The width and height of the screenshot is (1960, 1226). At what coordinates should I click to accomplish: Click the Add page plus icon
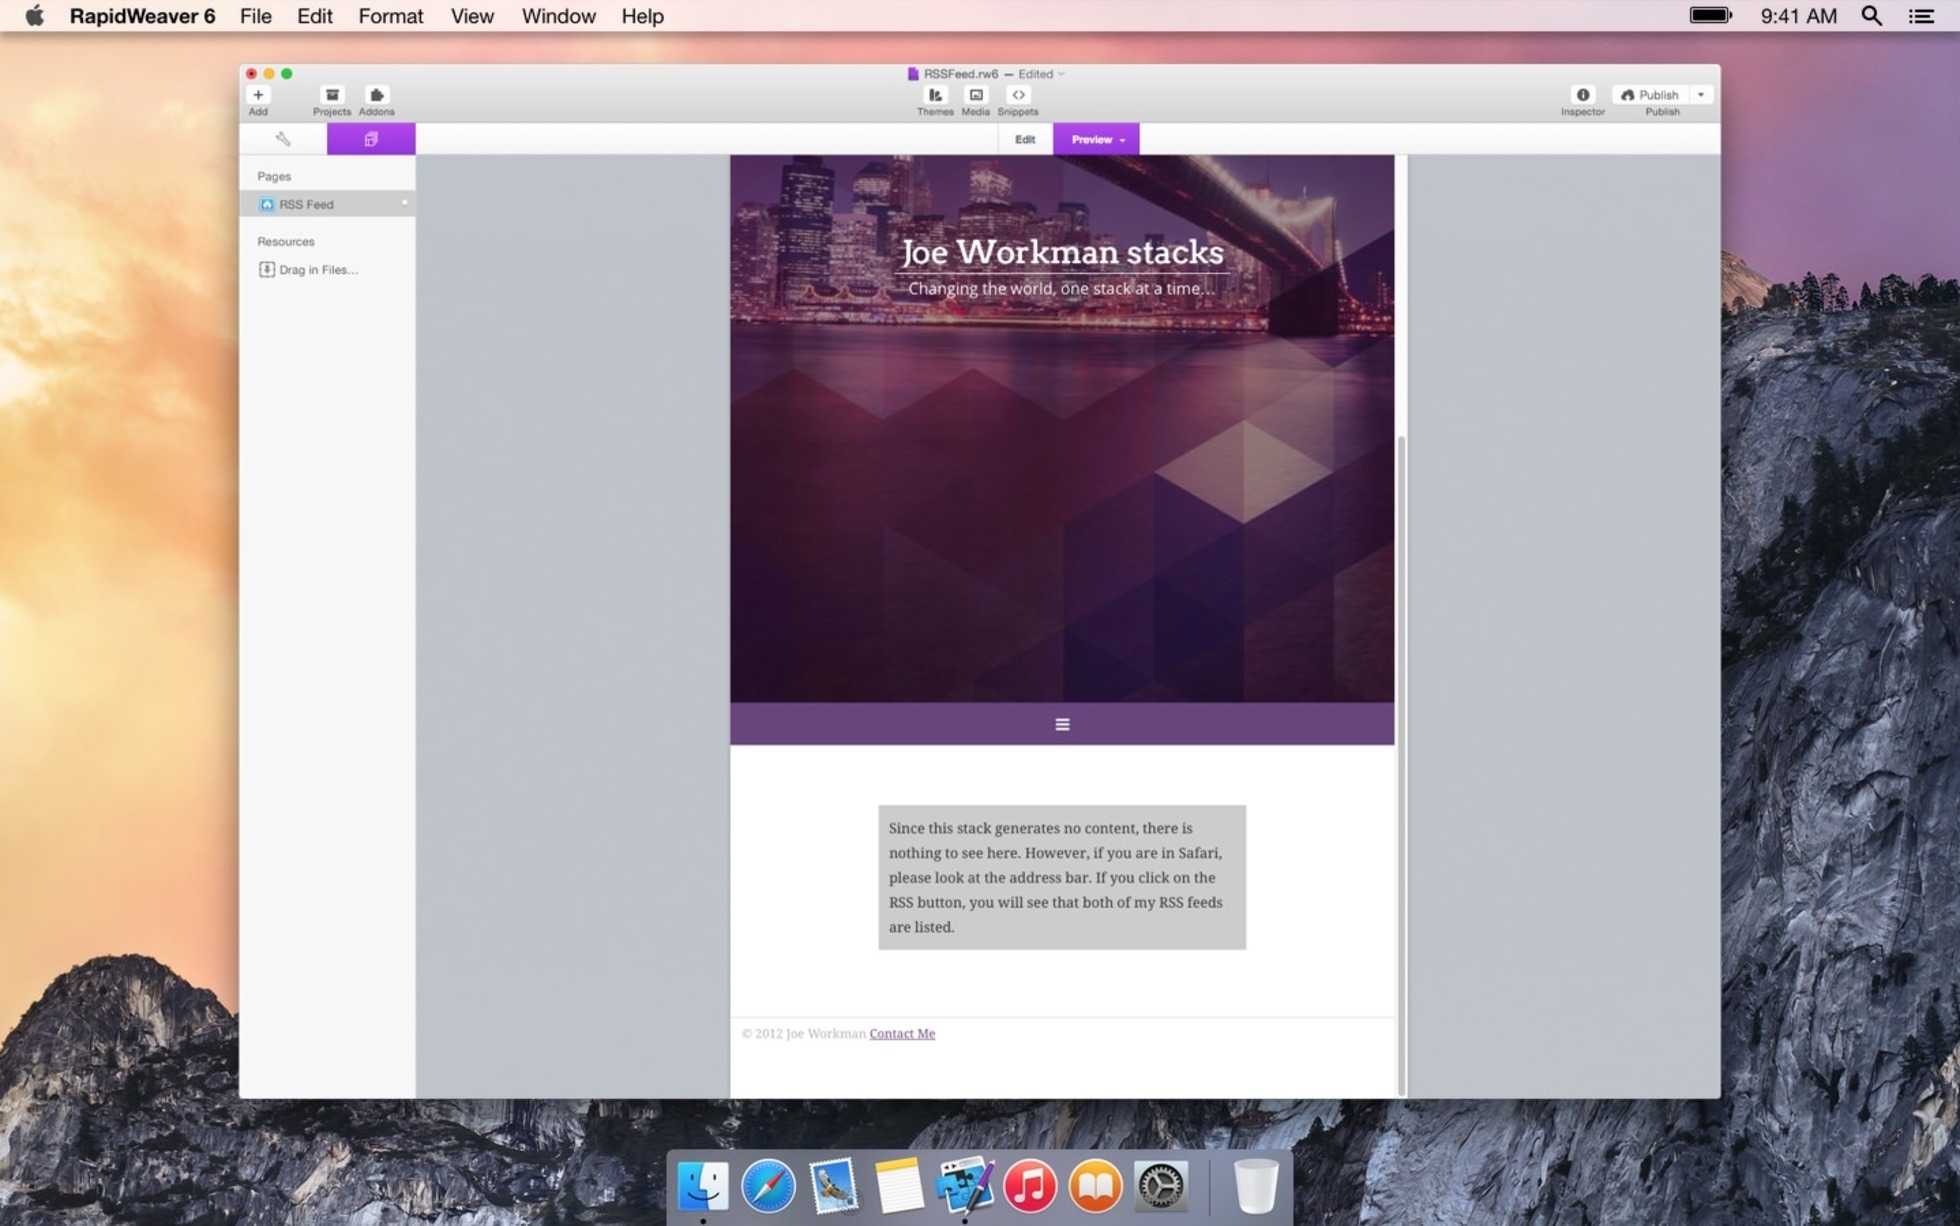258,95
